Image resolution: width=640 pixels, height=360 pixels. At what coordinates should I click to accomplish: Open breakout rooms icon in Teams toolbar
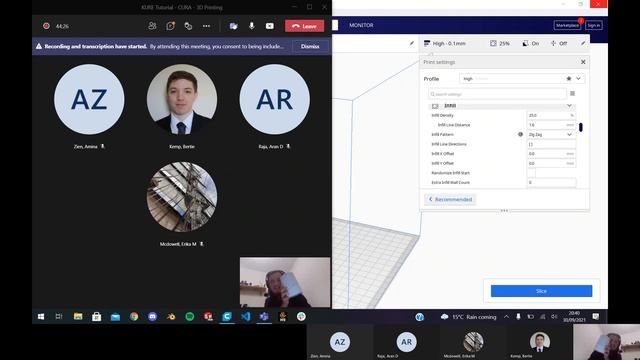pyautogui.click(x=188, y=26)
